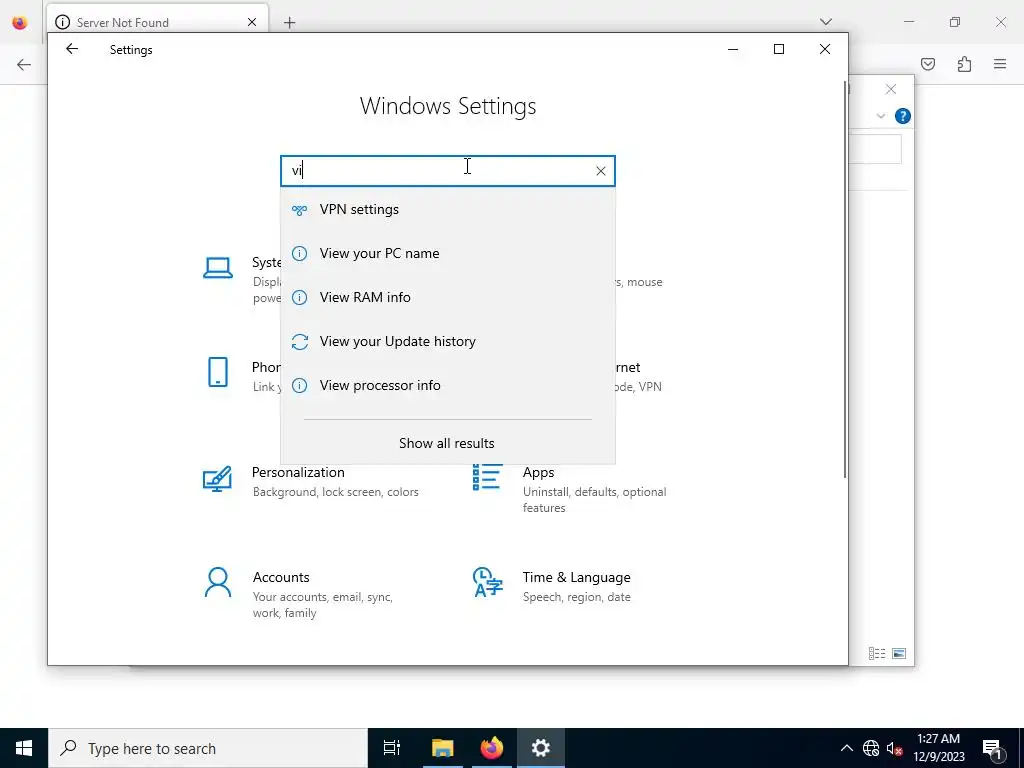Open Firefox extensions puzzle icon

(964, 64)
